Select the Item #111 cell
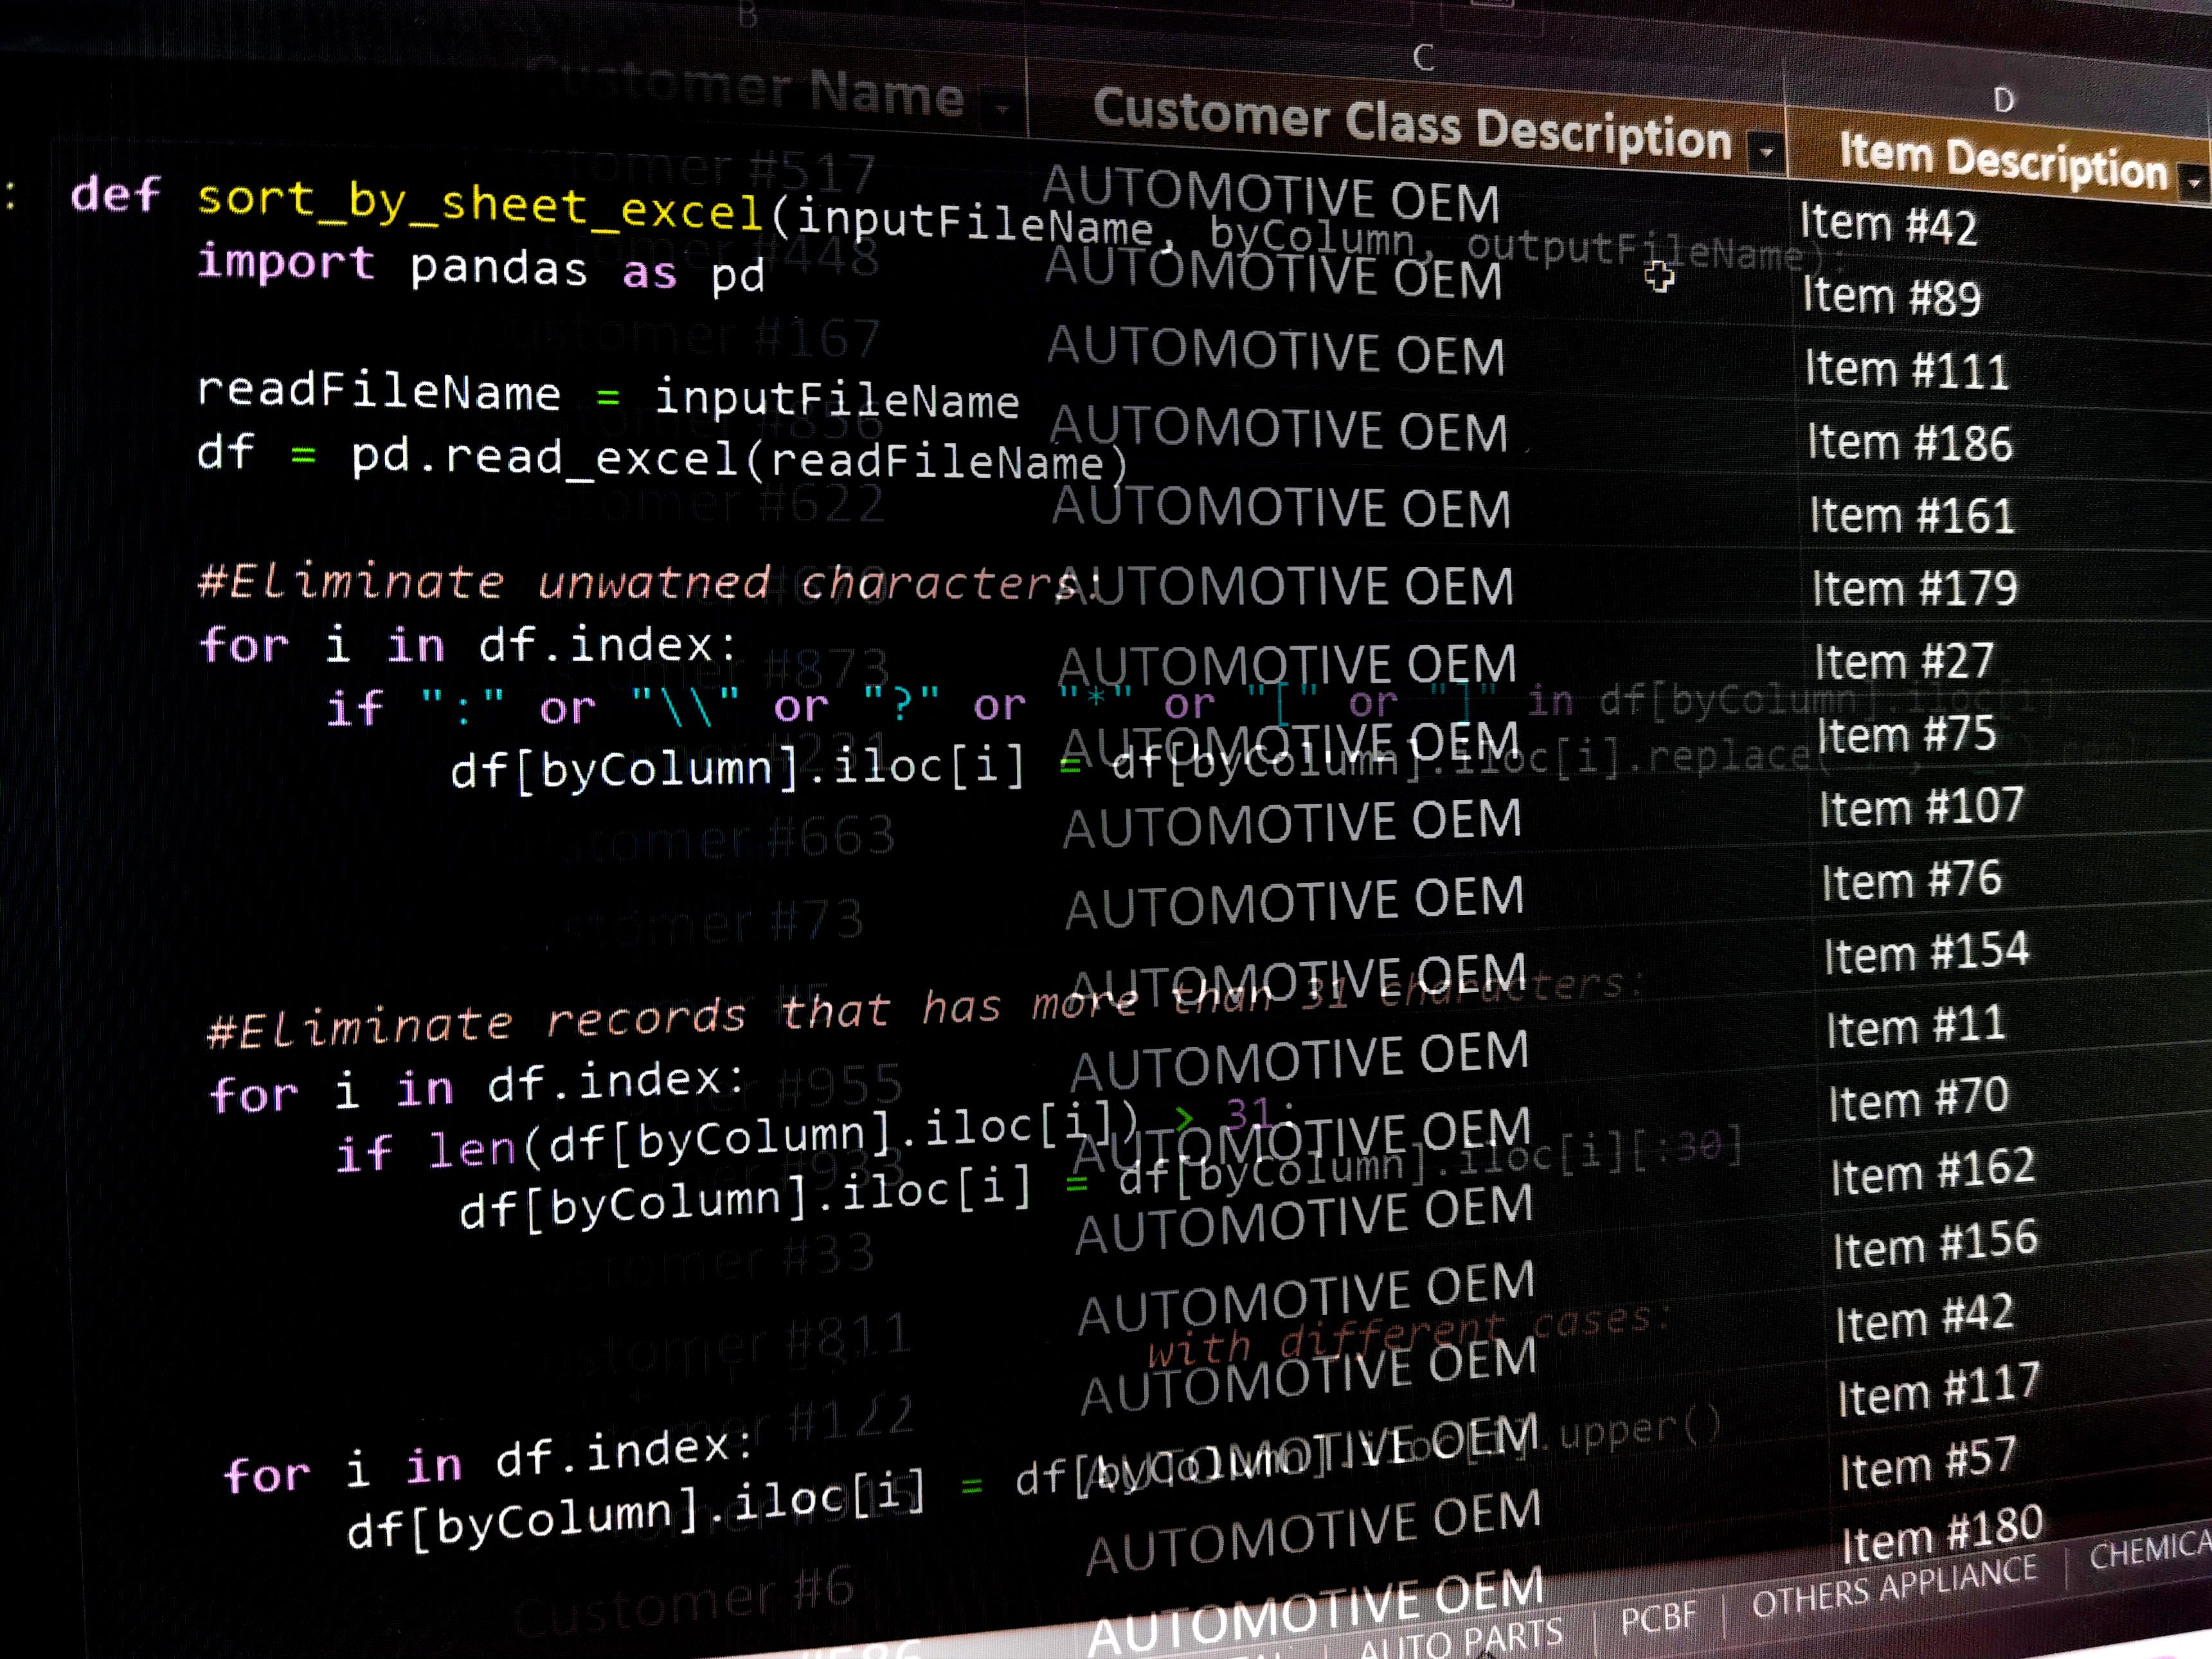Screen dimensions: 2212x1659 [x=1906, y=371]
